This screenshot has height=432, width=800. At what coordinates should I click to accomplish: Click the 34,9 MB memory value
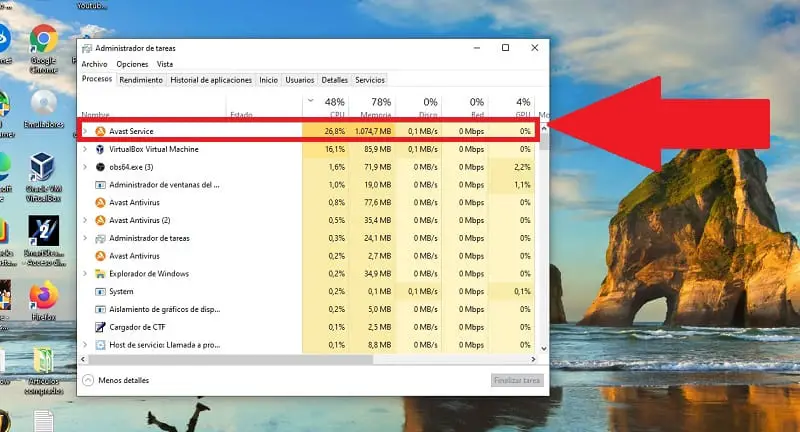coord(378,274)
